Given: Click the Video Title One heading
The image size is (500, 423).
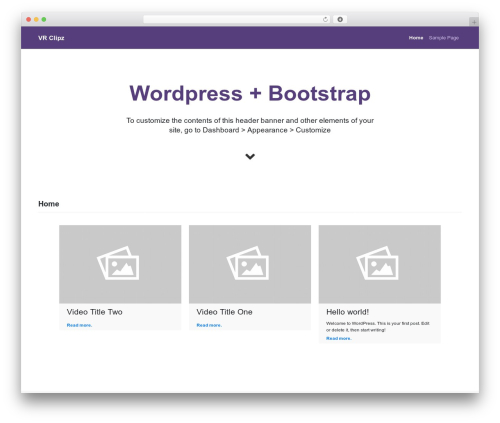Looking at the screenshot, I should 224,312.
